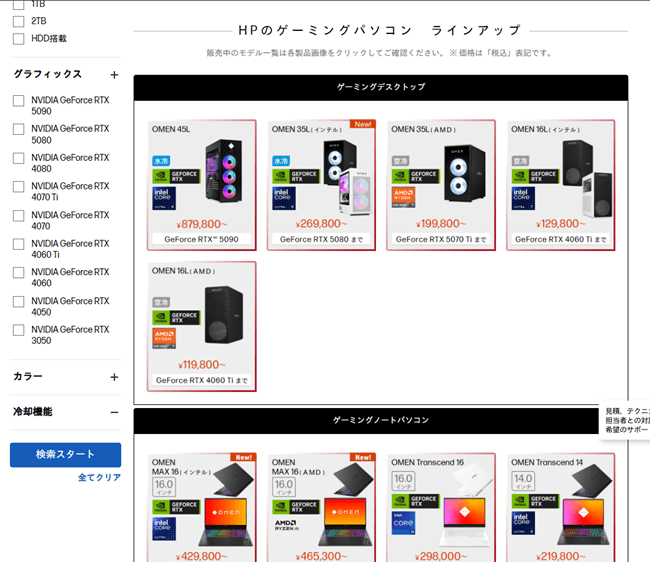Click GeForce RTX 5070 Ti まで label
Viewport: 650px width, 562px height.
click(441, 239)
